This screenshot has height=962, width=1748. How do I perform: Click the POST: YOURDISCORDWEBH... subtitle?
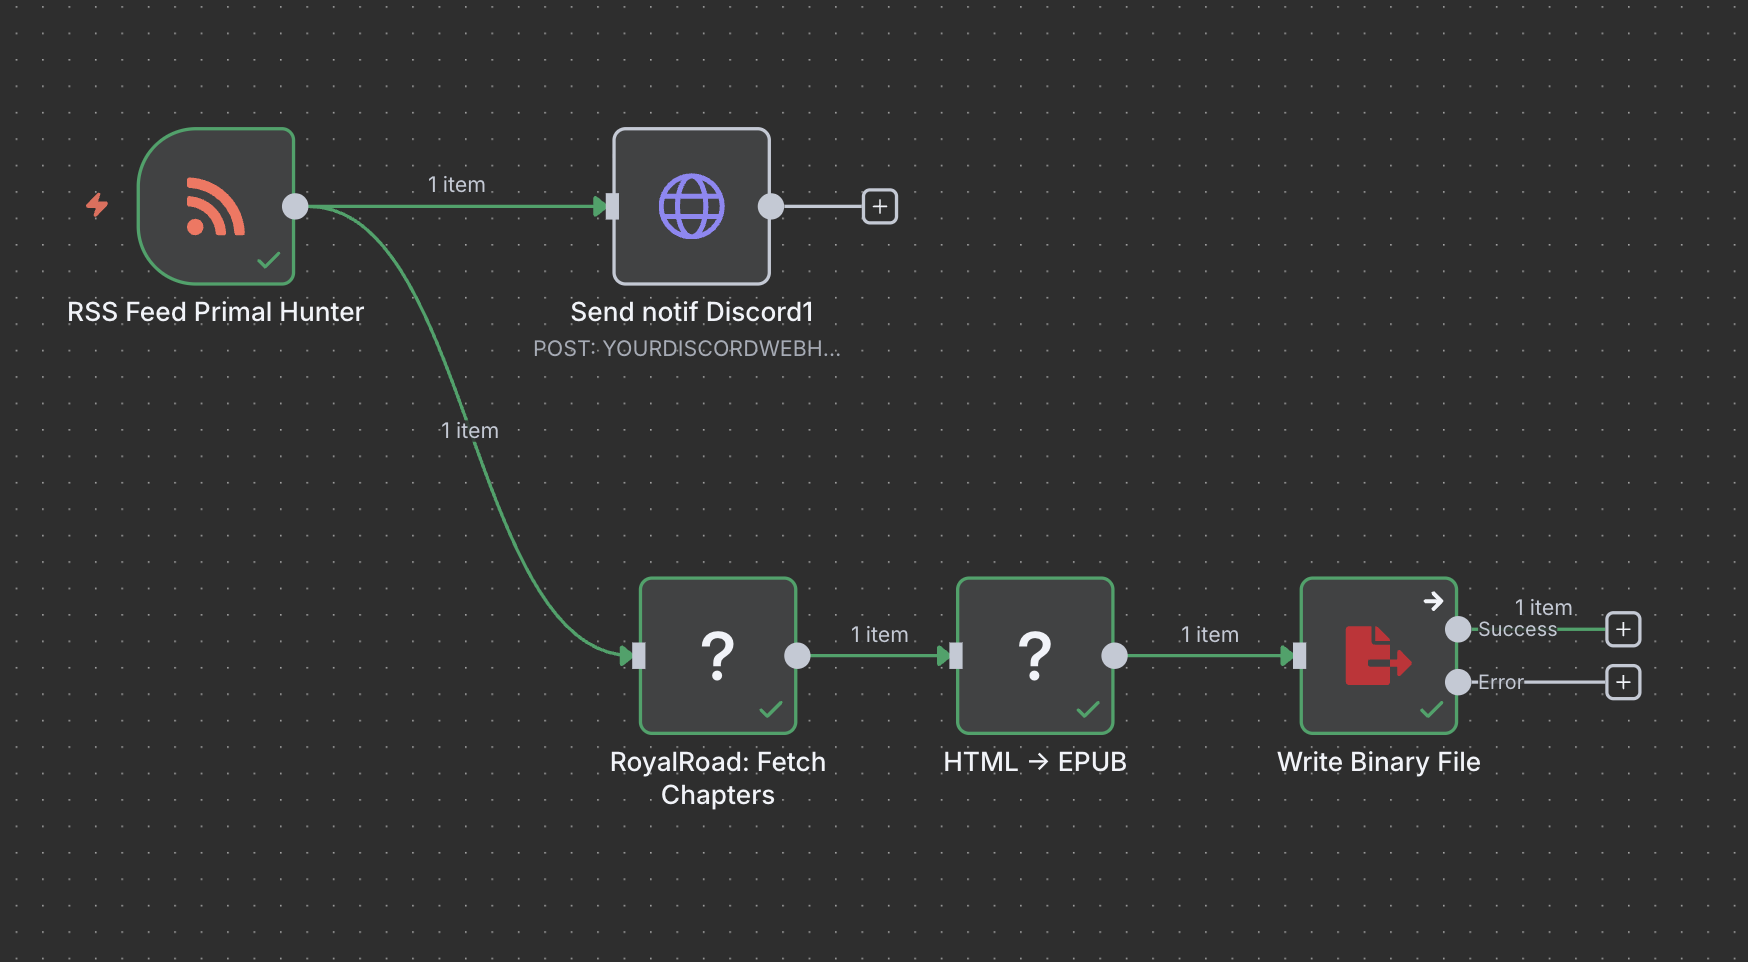click(x=686, y=348)
